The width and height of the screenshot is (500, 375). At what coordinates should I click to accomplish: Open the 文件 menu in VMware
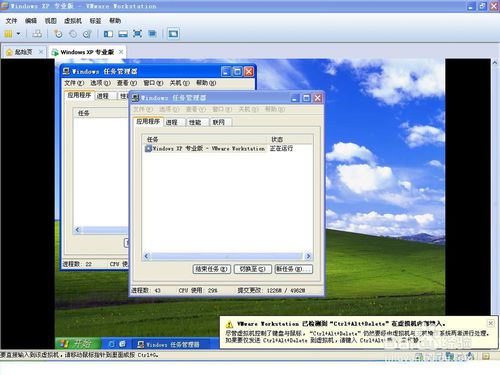11,21
